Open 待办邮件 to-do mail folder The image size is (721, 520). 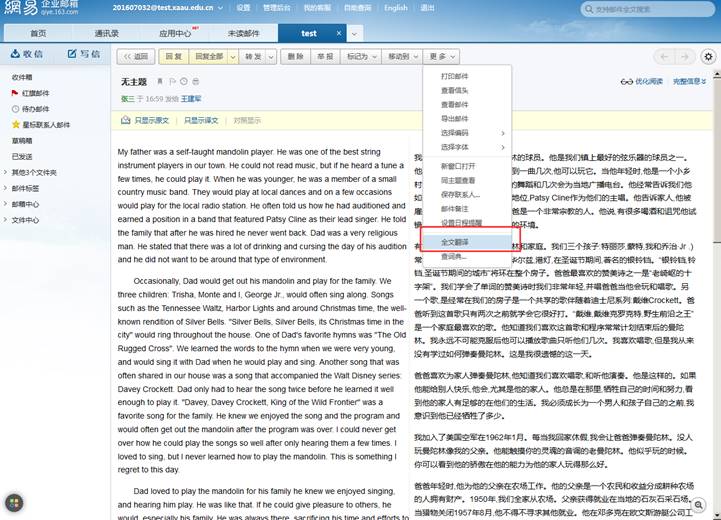pos(31,109)
